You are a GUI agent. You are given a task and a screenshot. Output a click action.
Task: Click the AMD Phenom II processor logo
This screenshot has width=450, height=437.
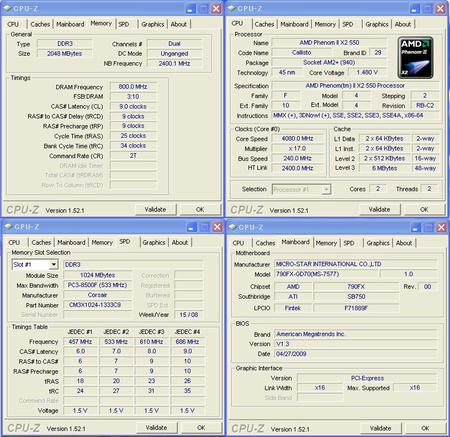click(415, 58)
